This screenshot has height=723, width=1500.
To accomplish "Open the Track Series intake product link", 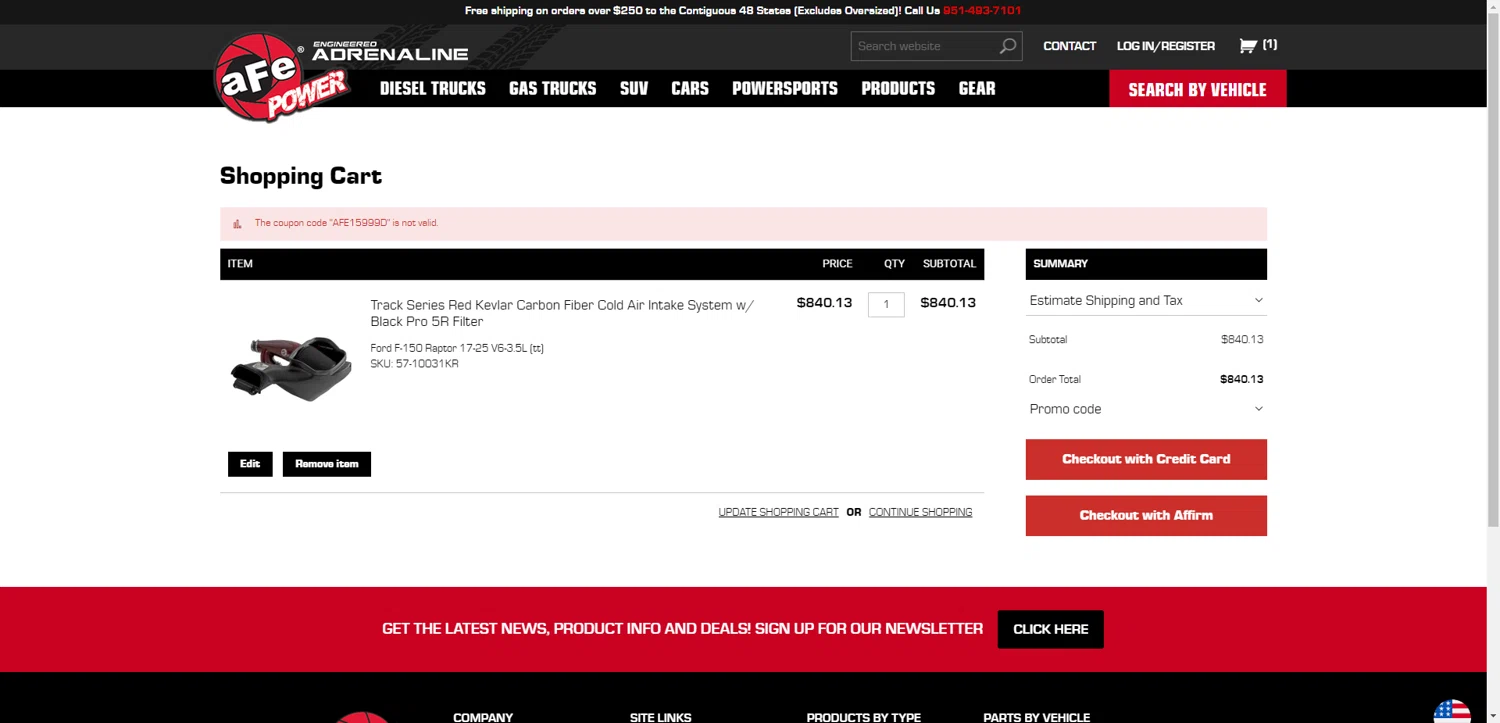I will point(562,313).
